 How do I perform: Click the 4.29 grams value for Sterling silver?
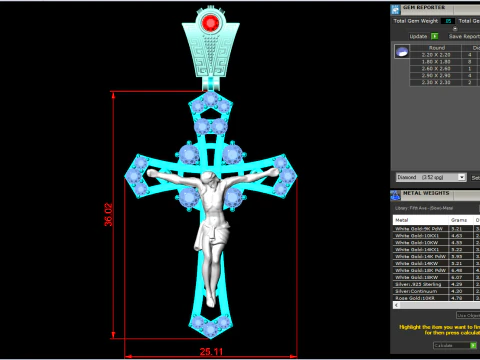[x=457, y=284]
